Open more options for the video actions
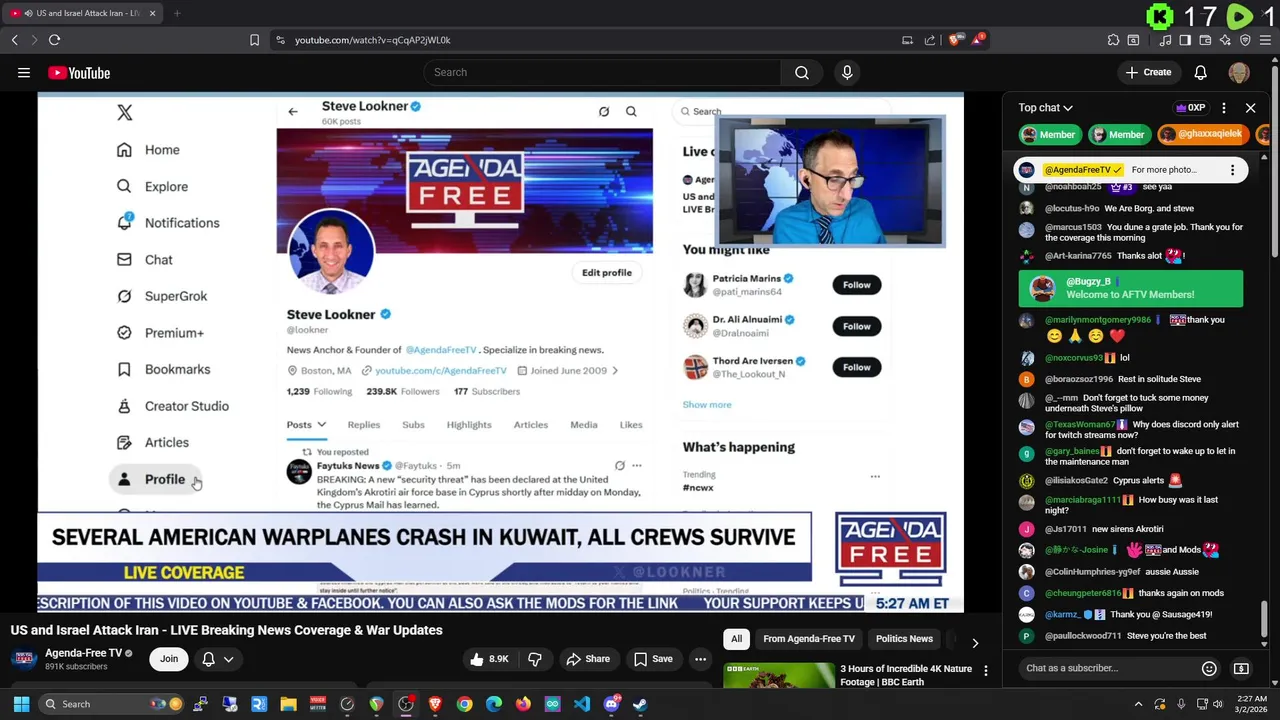The height and width of the screenshot is (720, 1280). tap(700, 659)
